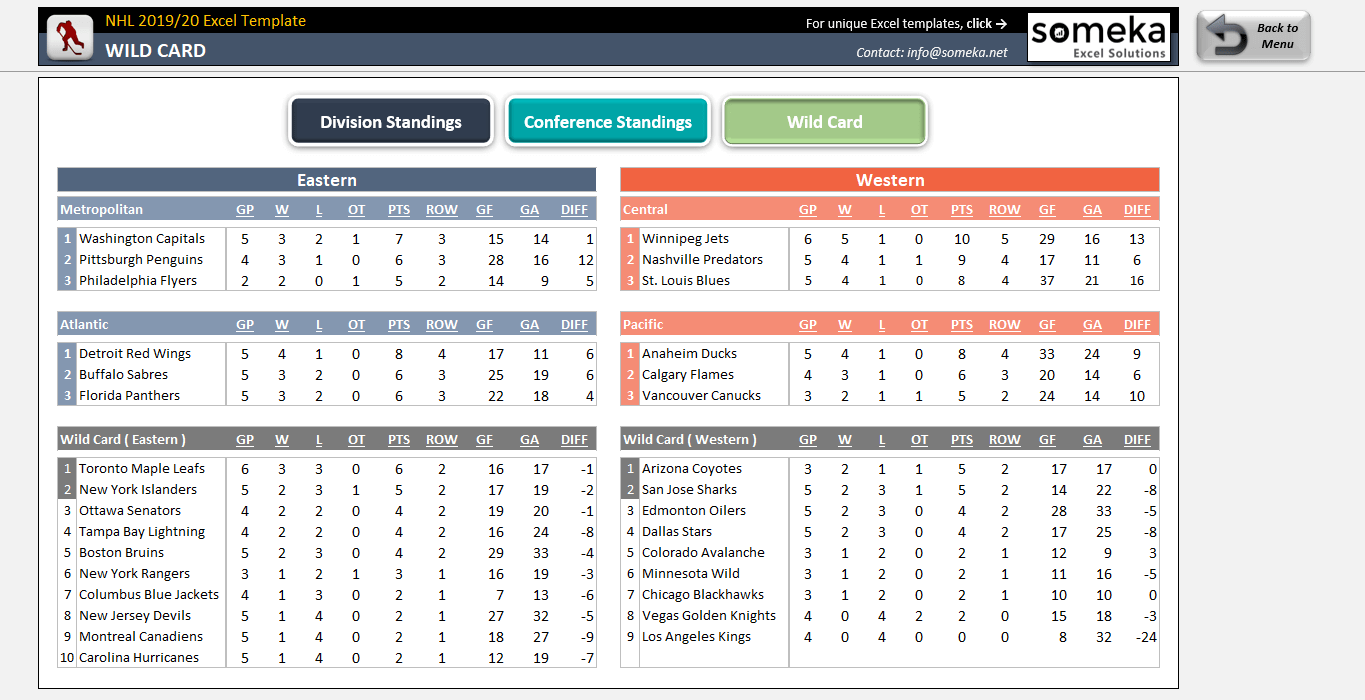
Task: Click the WILD CARD page title
Action: (156, 51)
